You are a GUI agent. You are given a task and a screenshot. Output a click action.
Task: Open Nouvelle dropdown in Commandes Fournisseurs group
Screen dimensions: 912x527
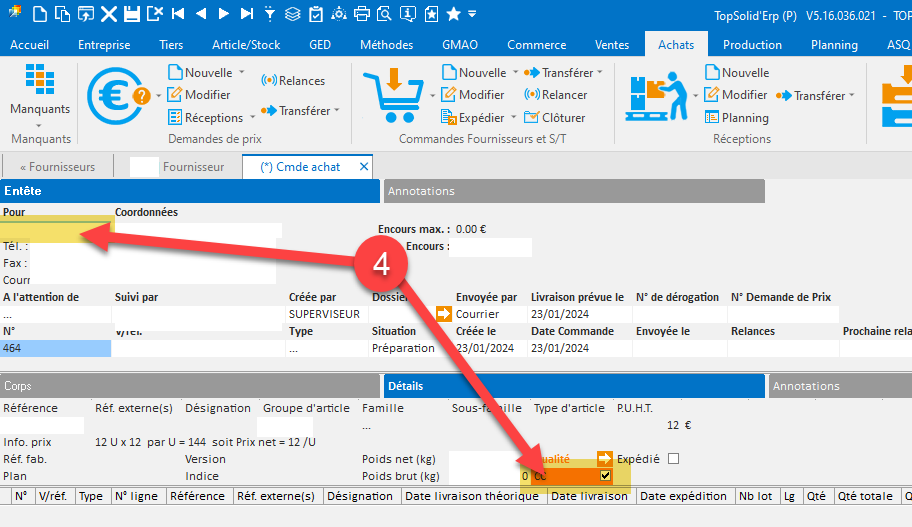[515, 72]
